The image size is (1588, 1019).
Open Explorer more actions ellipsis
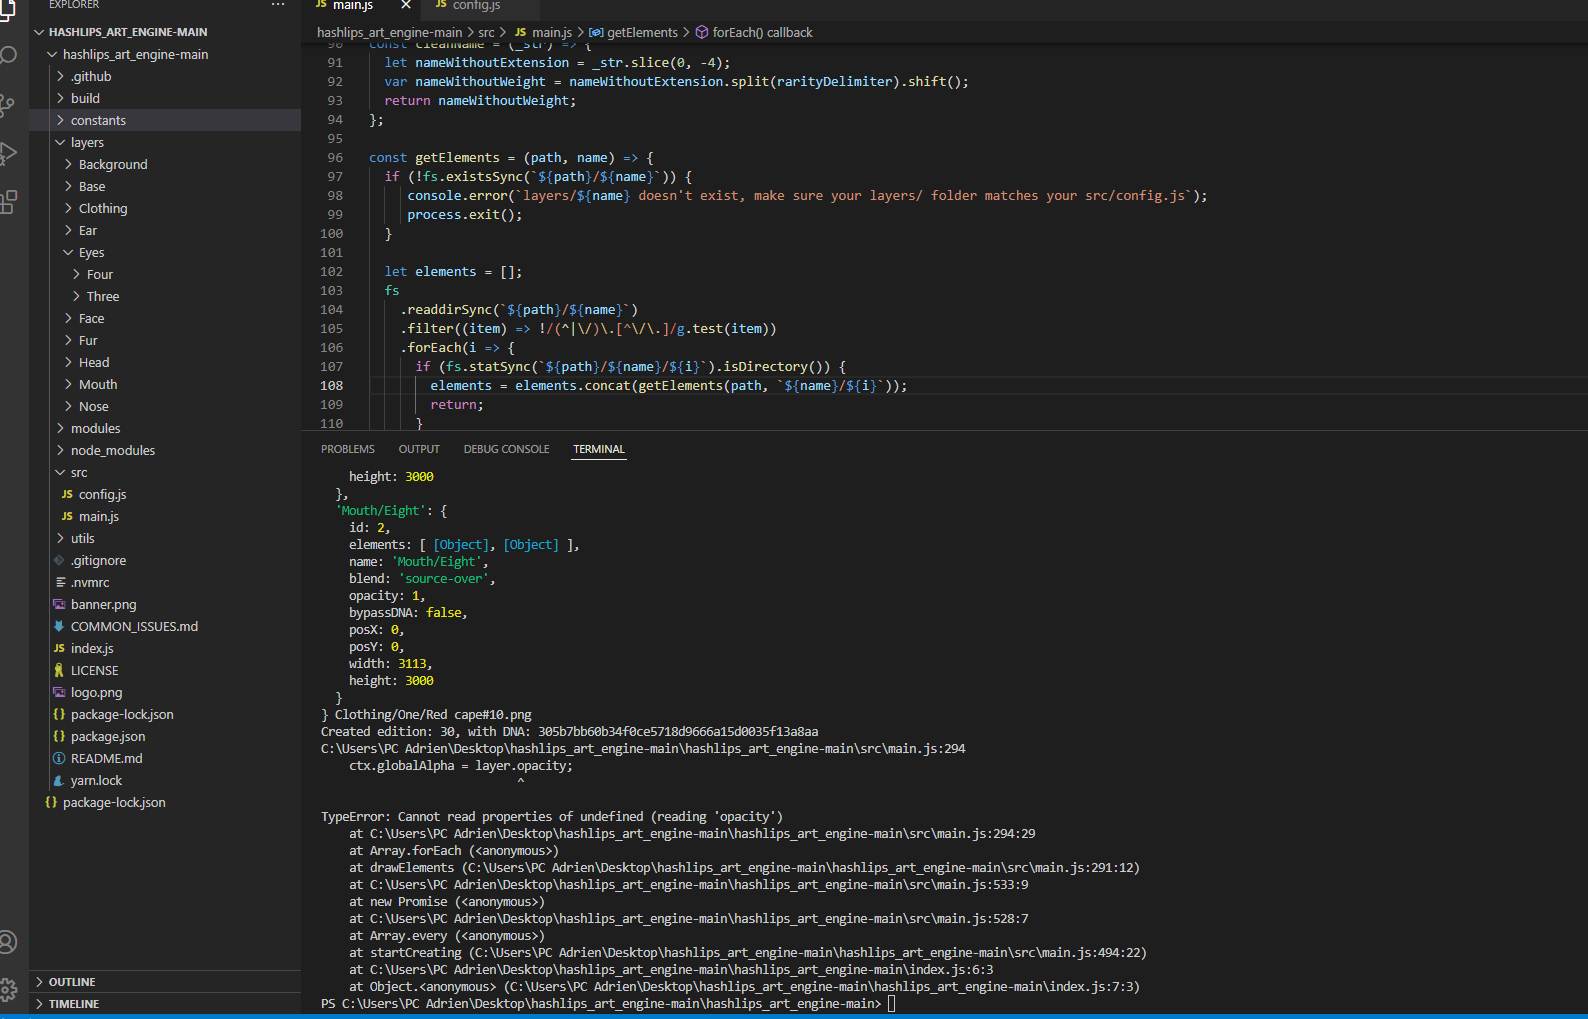(278, 5)
